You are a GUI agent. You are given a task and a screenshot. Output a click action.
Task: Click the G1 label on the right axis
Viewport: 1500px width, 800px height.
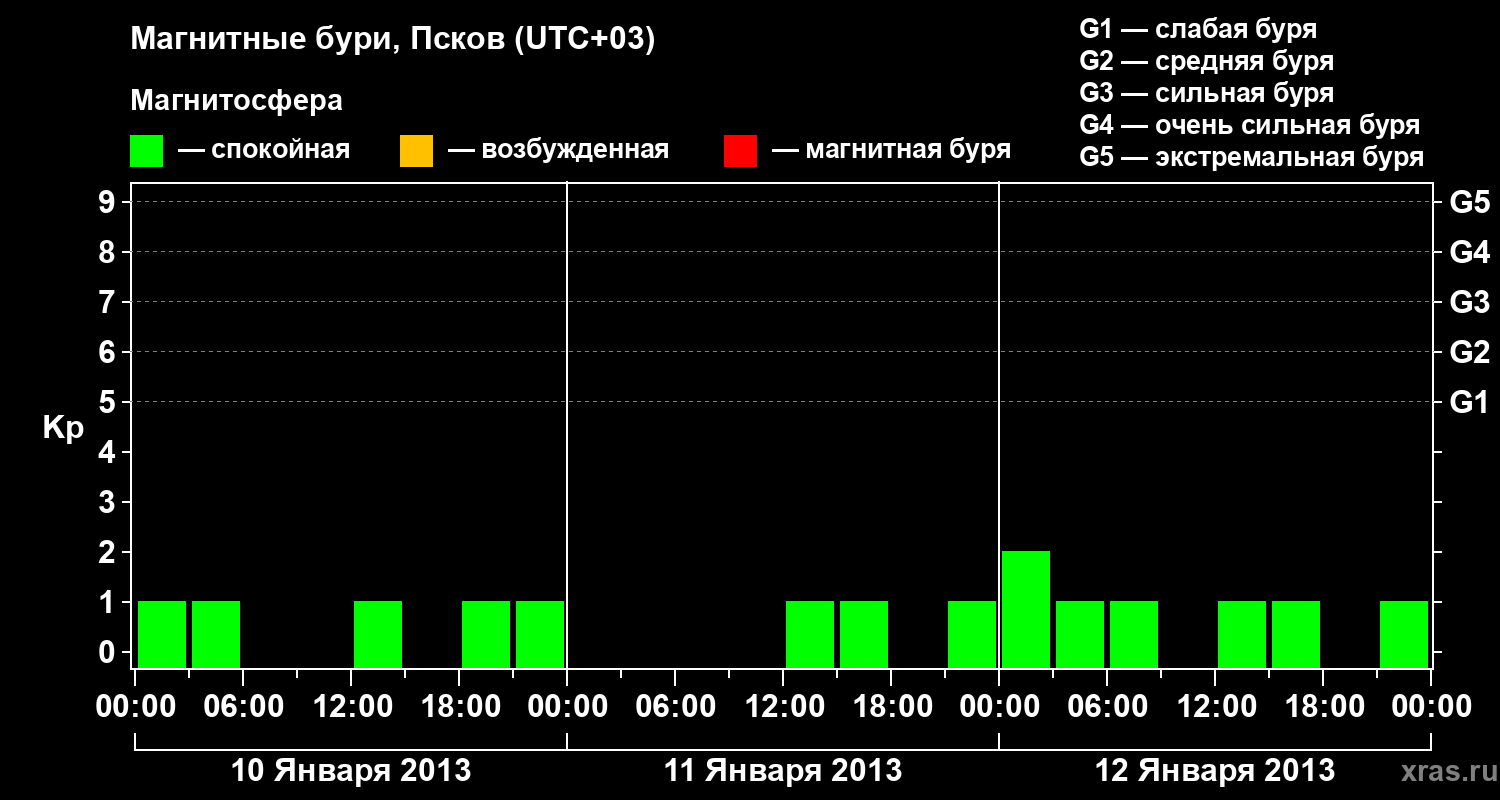(x=1469, y=402)
